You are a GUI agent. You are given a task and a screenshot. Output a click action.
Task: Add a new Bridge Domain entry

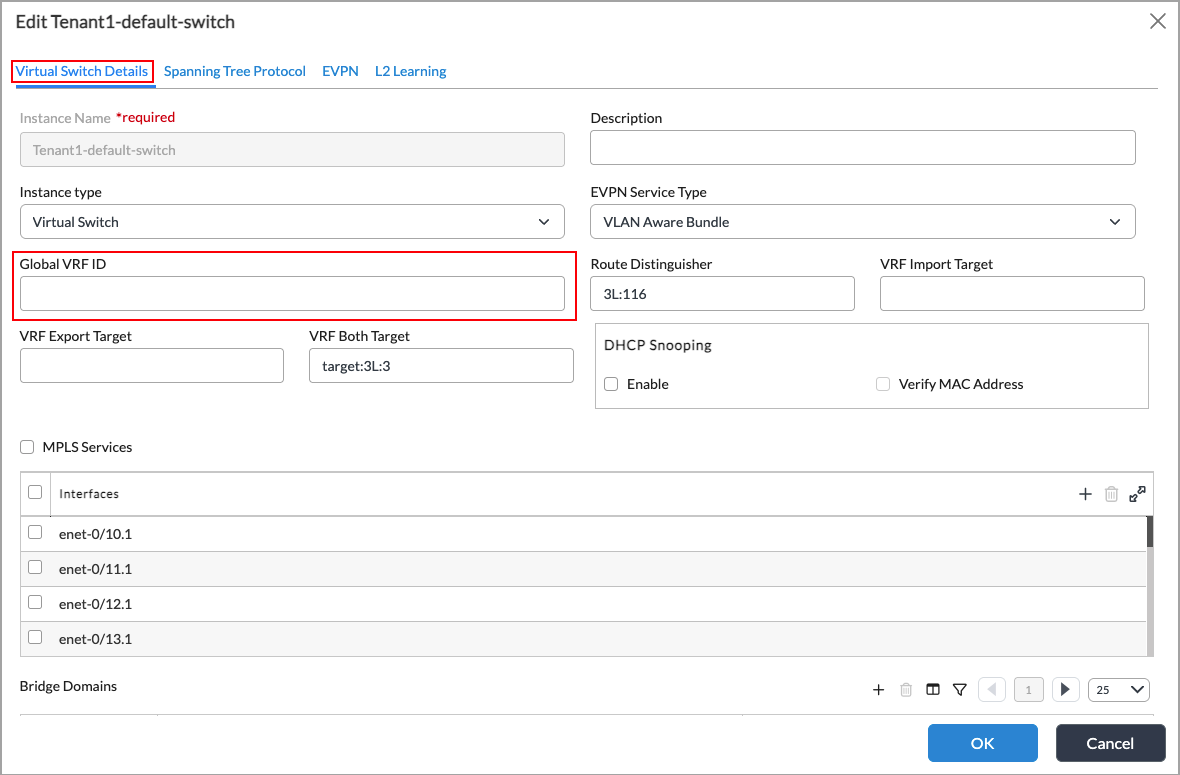(x=879, y=689)
